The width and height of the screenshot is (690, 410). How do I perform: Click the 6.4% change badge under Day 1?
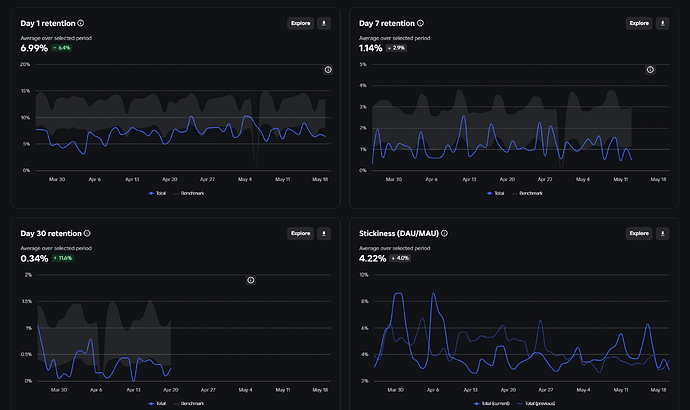point(62,48)
